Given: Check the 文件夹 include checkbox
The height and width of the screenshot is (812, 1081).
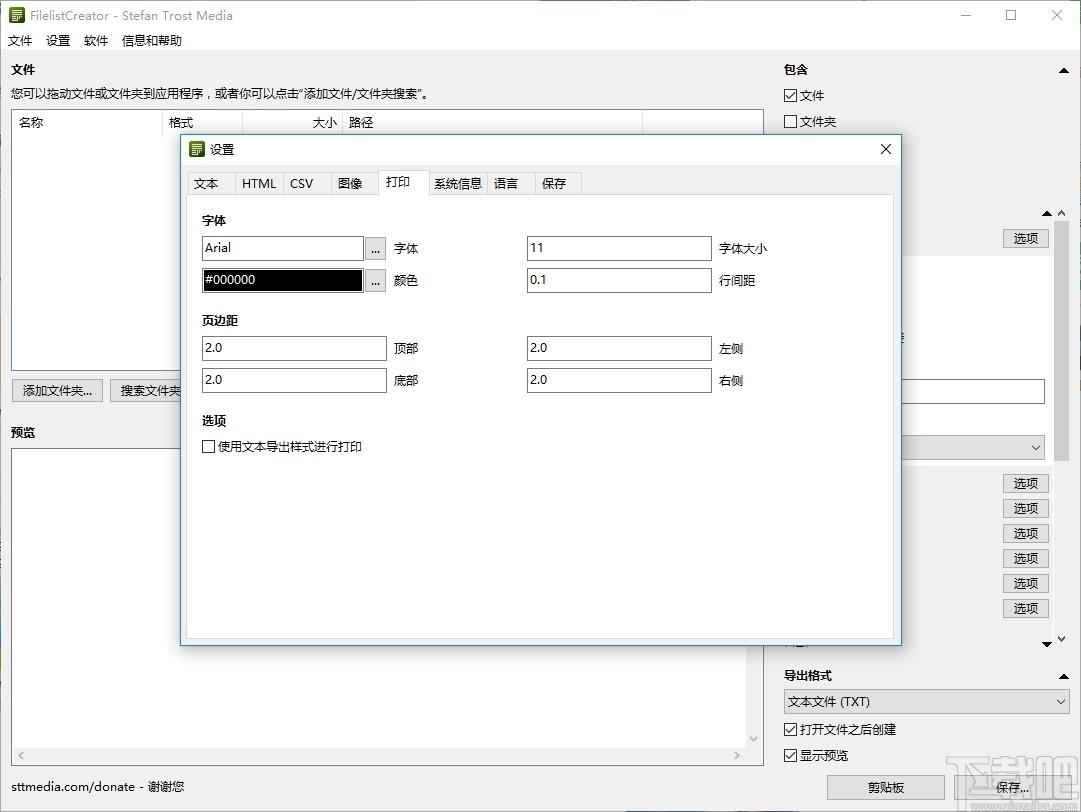Looking at the screenshot, I should 791,121.
